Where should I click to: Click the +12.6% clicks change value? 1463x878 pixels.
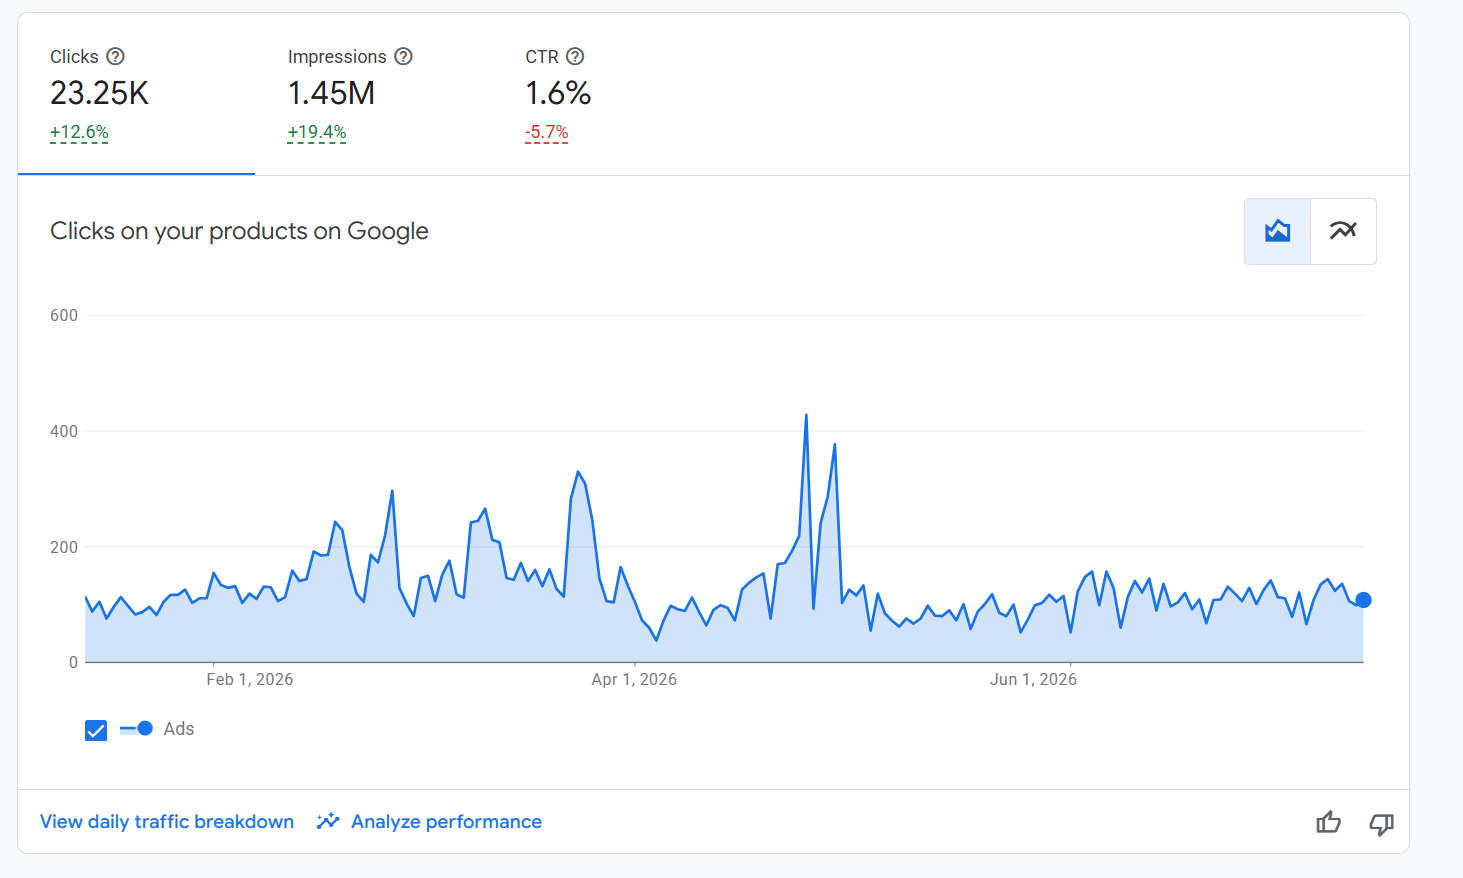(79, 132)
